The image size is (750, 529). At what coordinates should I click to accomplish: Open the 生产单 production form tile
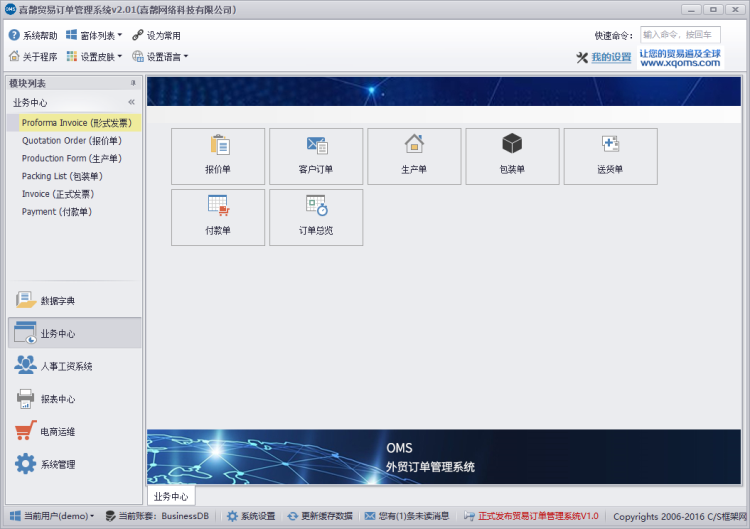click(414, 156)
